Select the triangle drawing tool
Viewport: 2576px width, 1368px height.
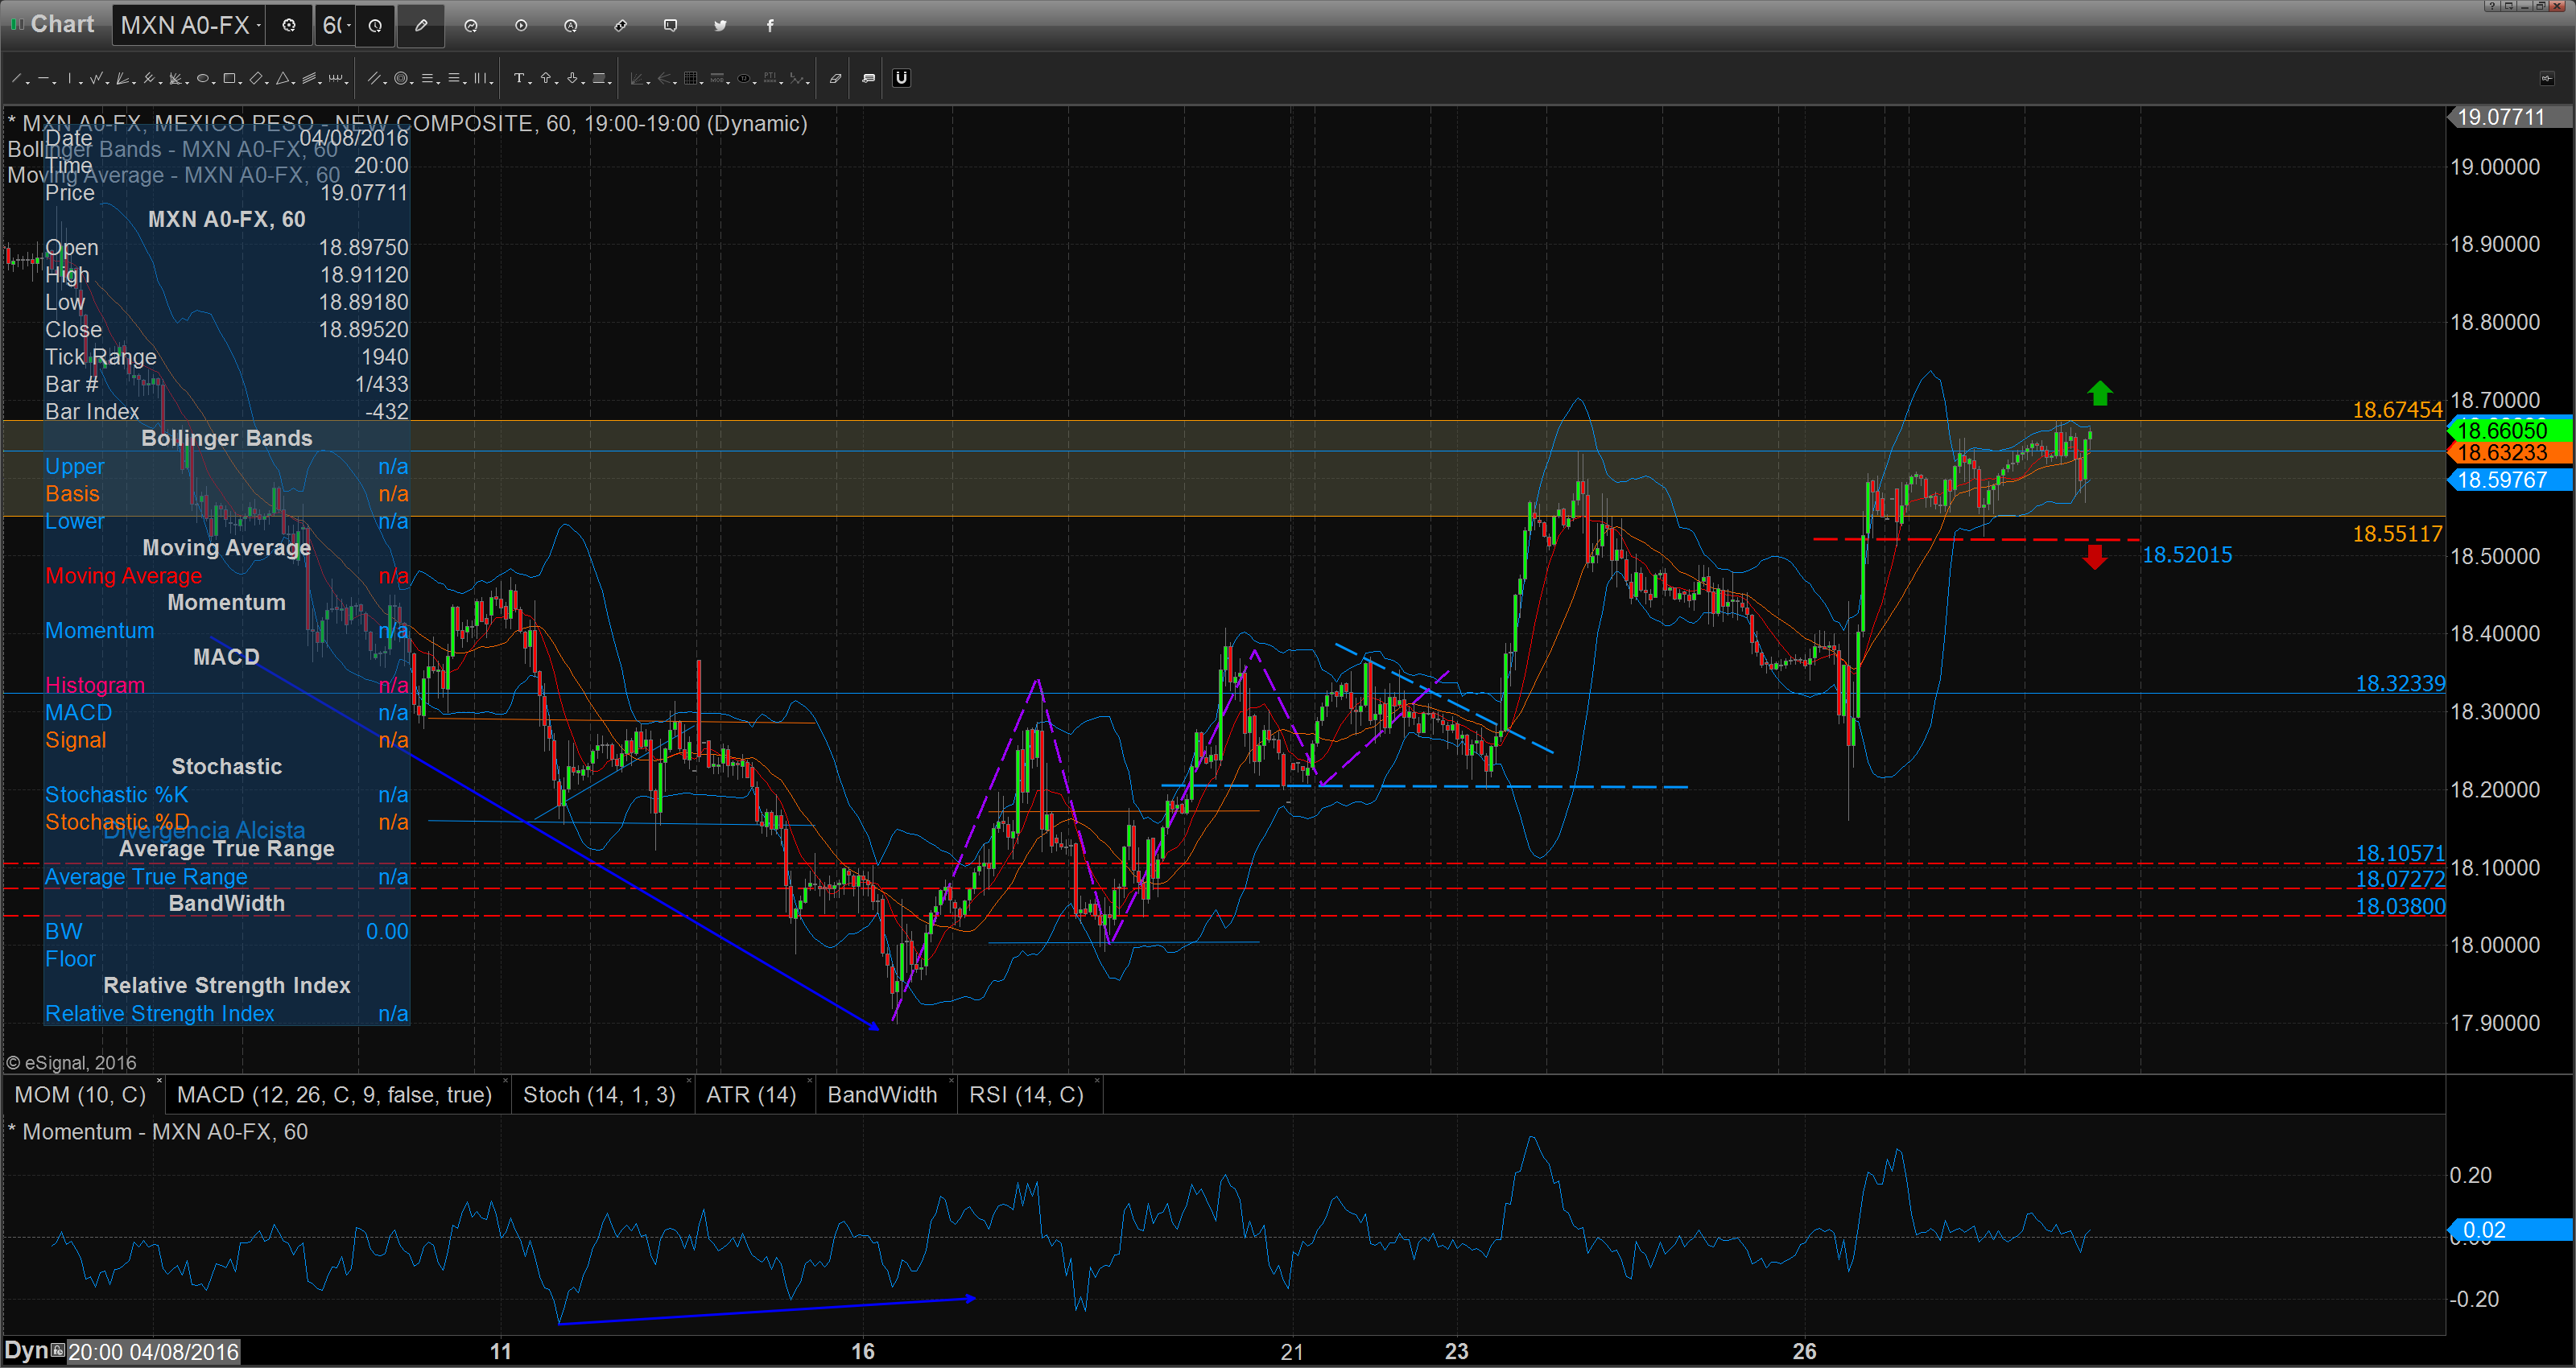click(x=283, y=78)
